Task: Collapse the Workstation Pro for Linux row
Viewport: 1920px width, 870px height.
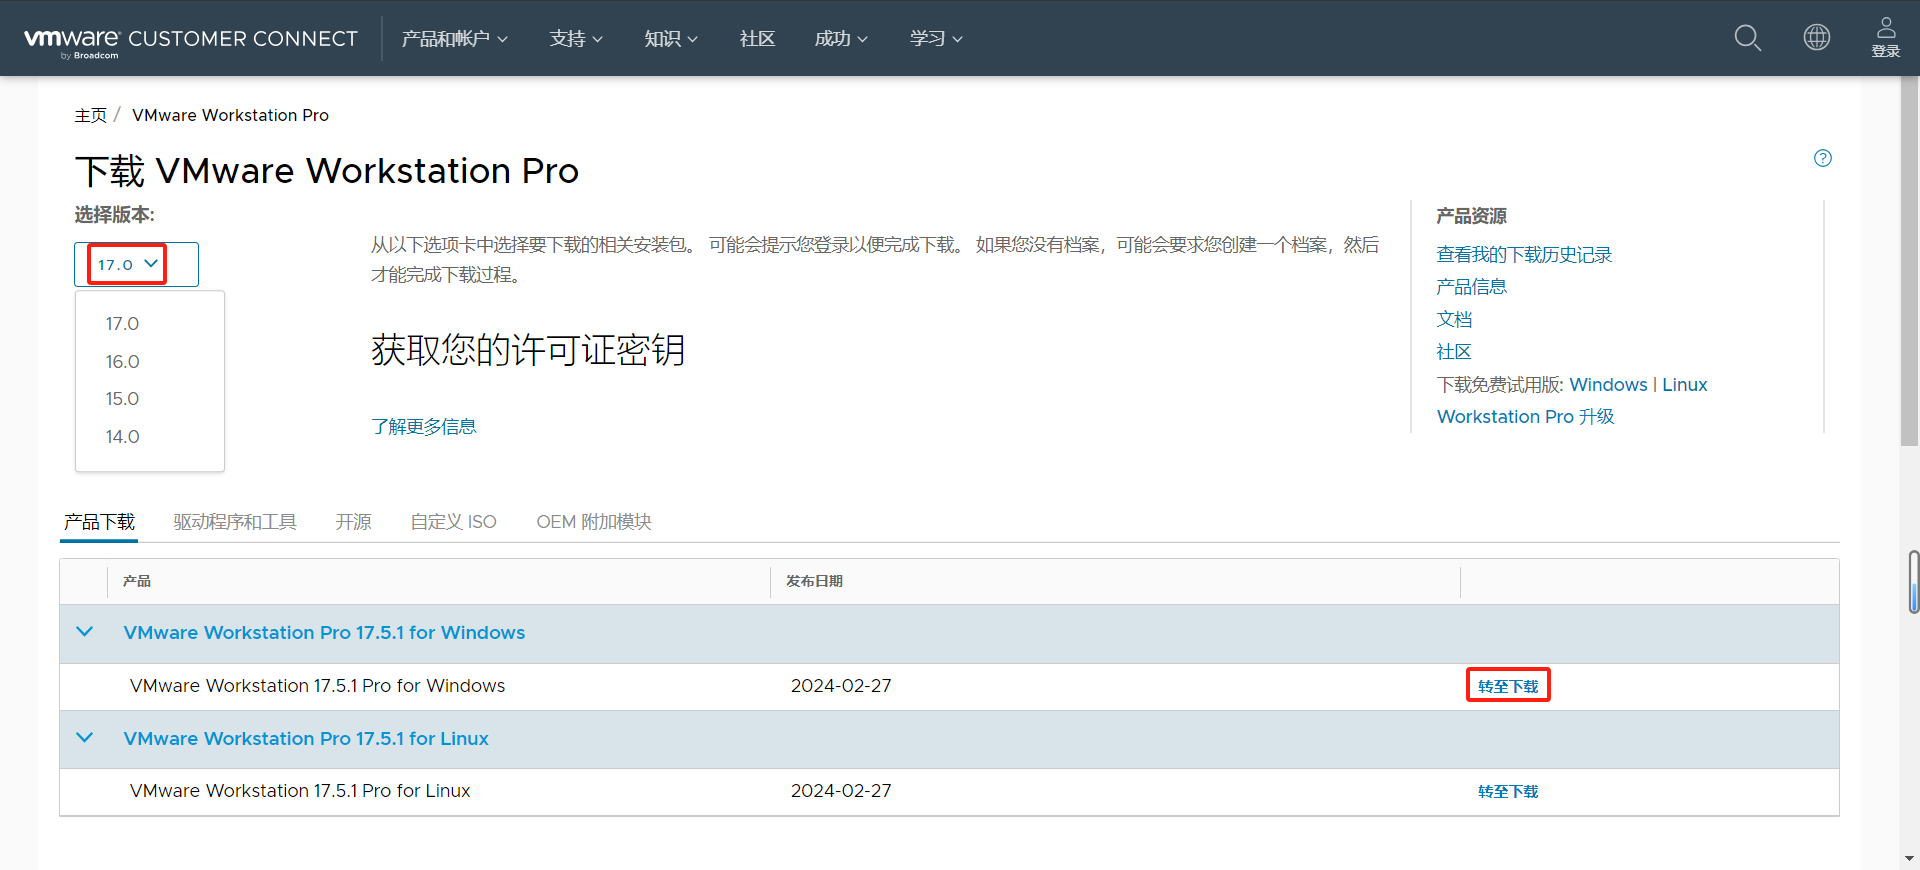Action: pyautogui.click(x=85, y=738)
